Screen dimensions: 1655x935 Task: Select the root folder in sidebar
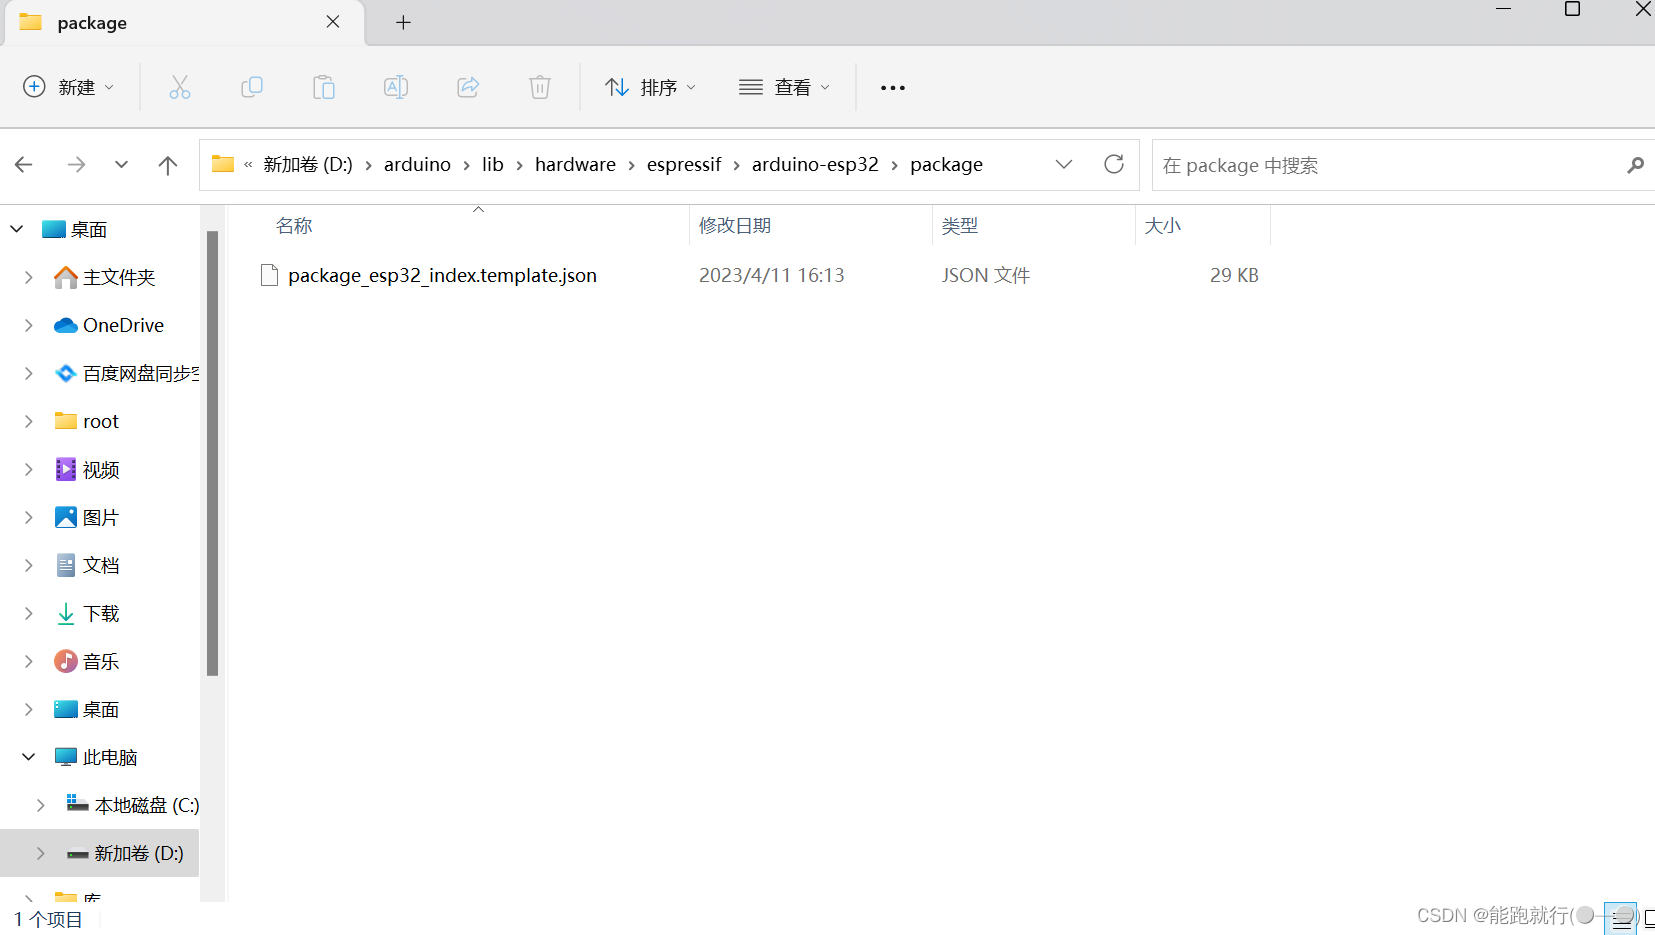click(101, 421)
